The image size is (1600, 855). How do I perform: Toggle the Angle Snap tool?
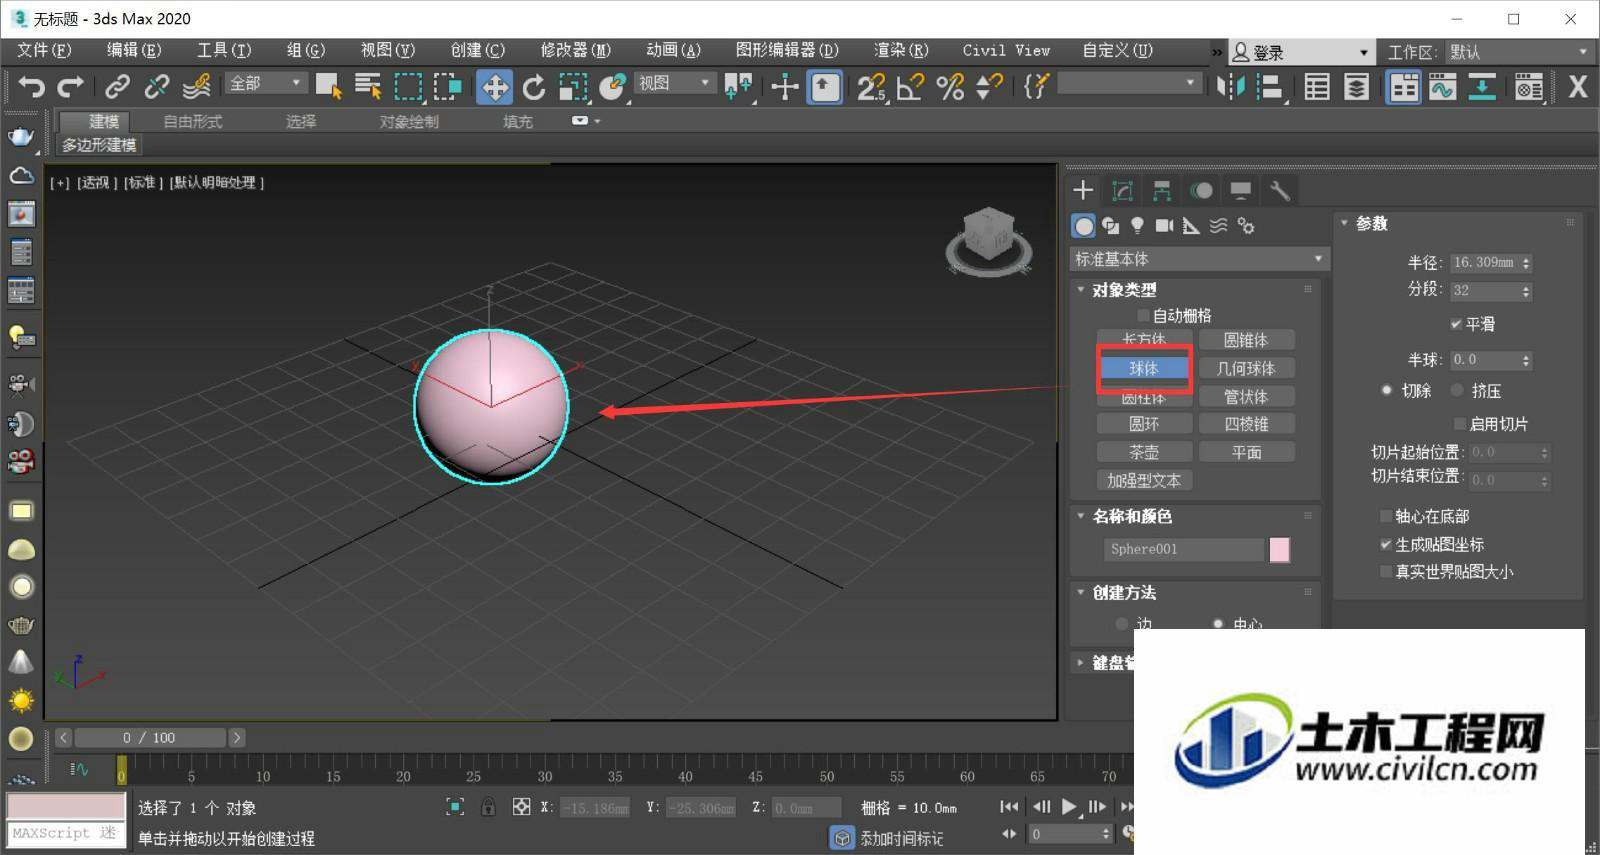coord(910,87)
